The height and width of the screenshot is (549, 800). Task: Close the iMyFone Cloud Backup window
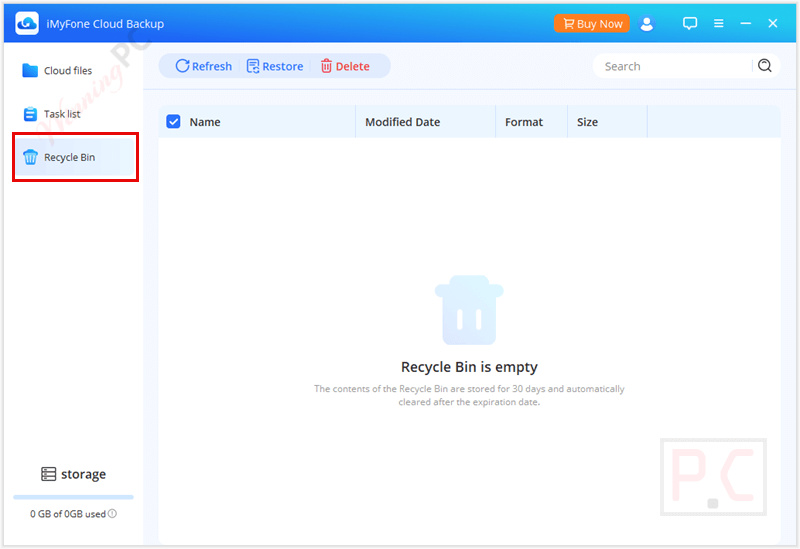click(772, 23)
